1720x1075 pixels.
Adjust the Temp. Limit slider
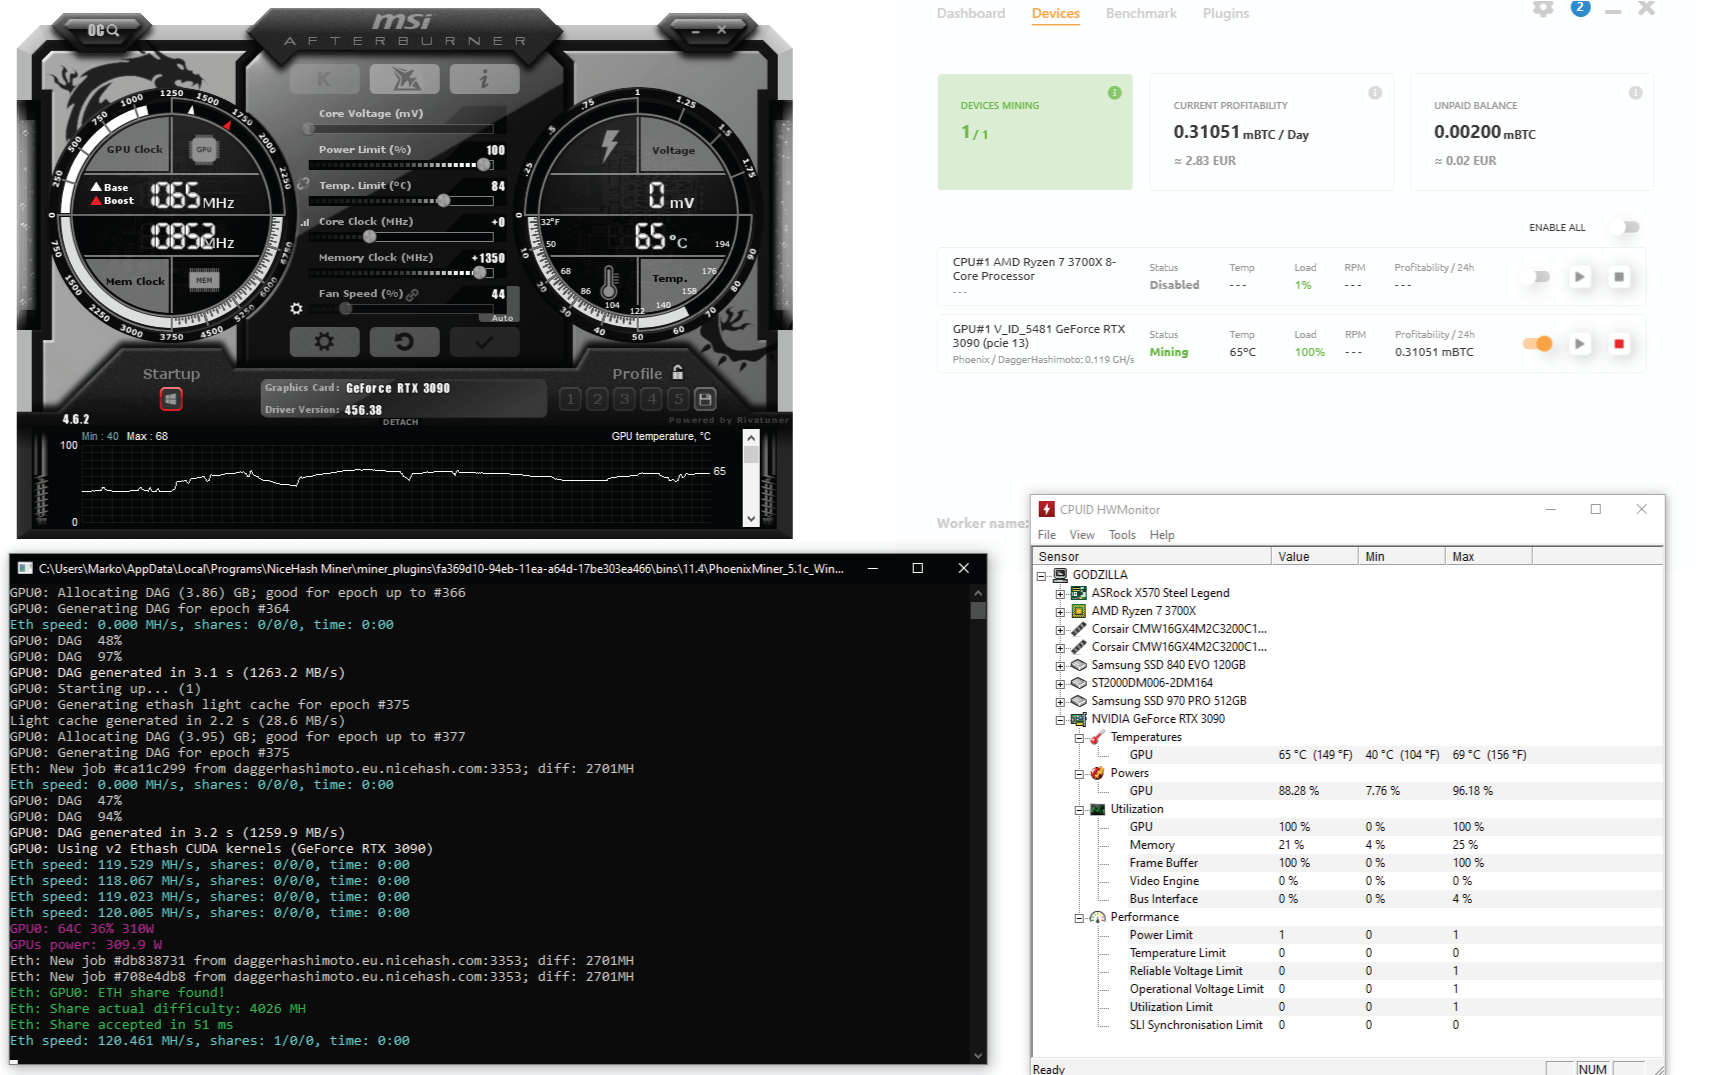point(400,201)
